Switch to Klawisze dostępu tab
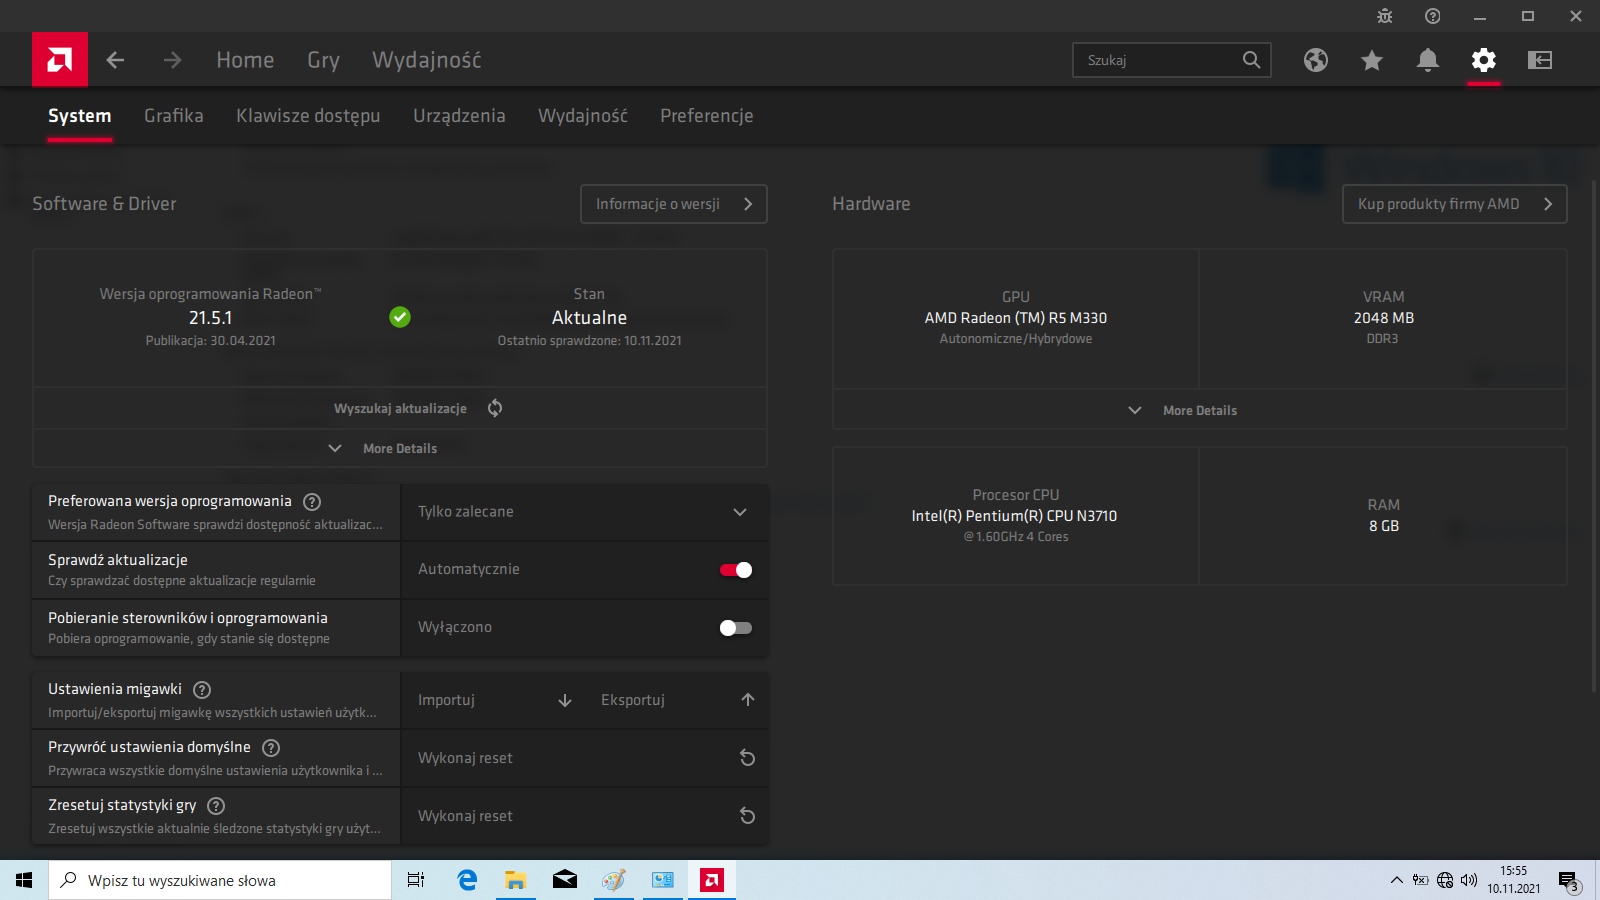 click(308, 116)
